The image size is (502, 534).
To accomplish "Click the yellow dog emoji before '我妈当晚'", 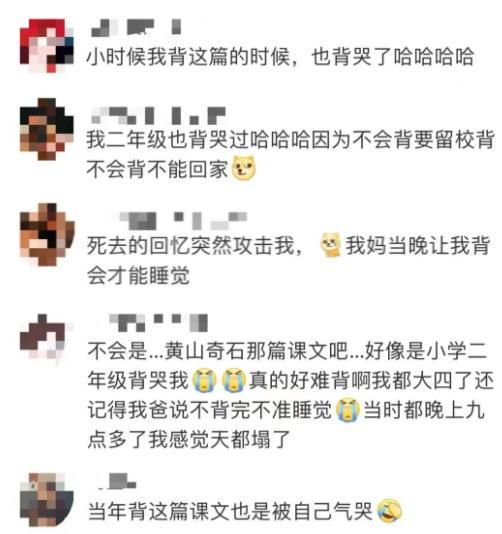I will pos(330,245).
